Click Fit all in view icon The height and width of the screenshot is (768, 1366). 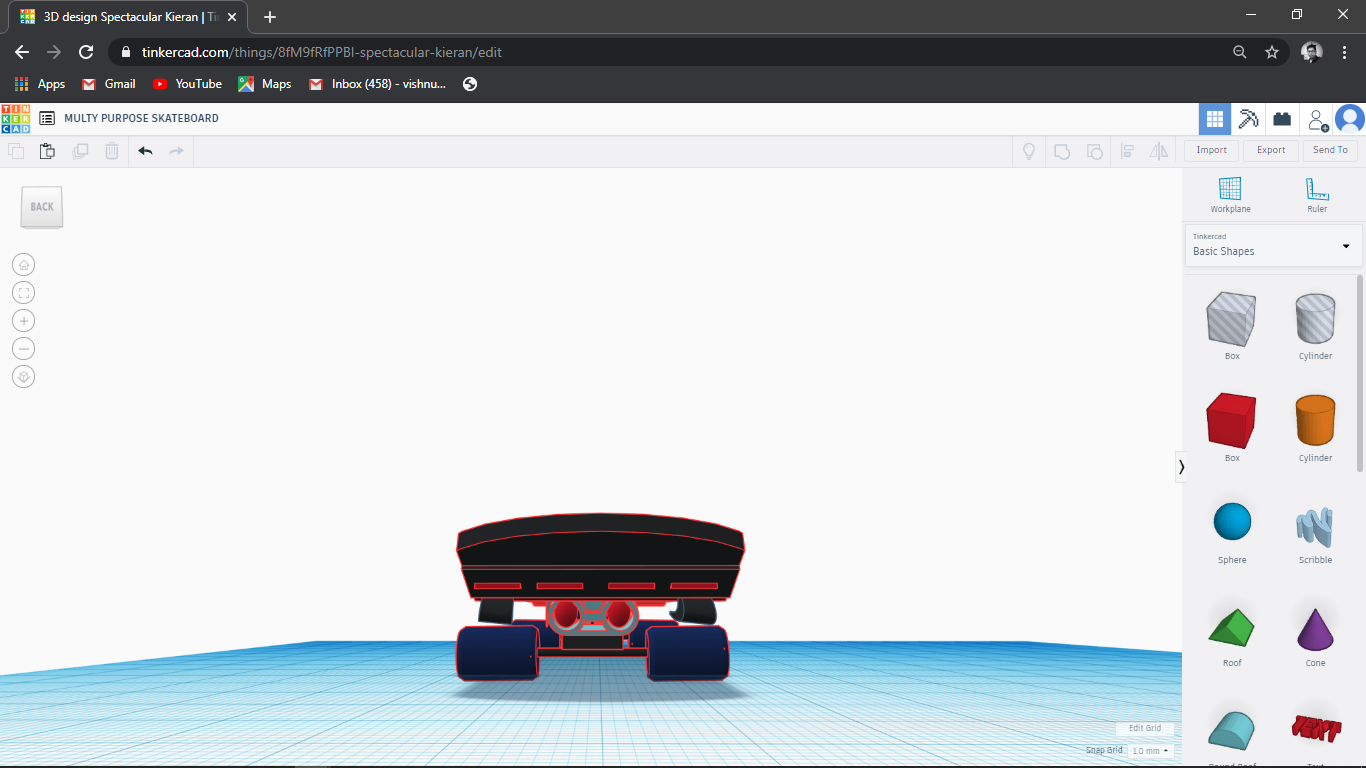tap(24, 293)
